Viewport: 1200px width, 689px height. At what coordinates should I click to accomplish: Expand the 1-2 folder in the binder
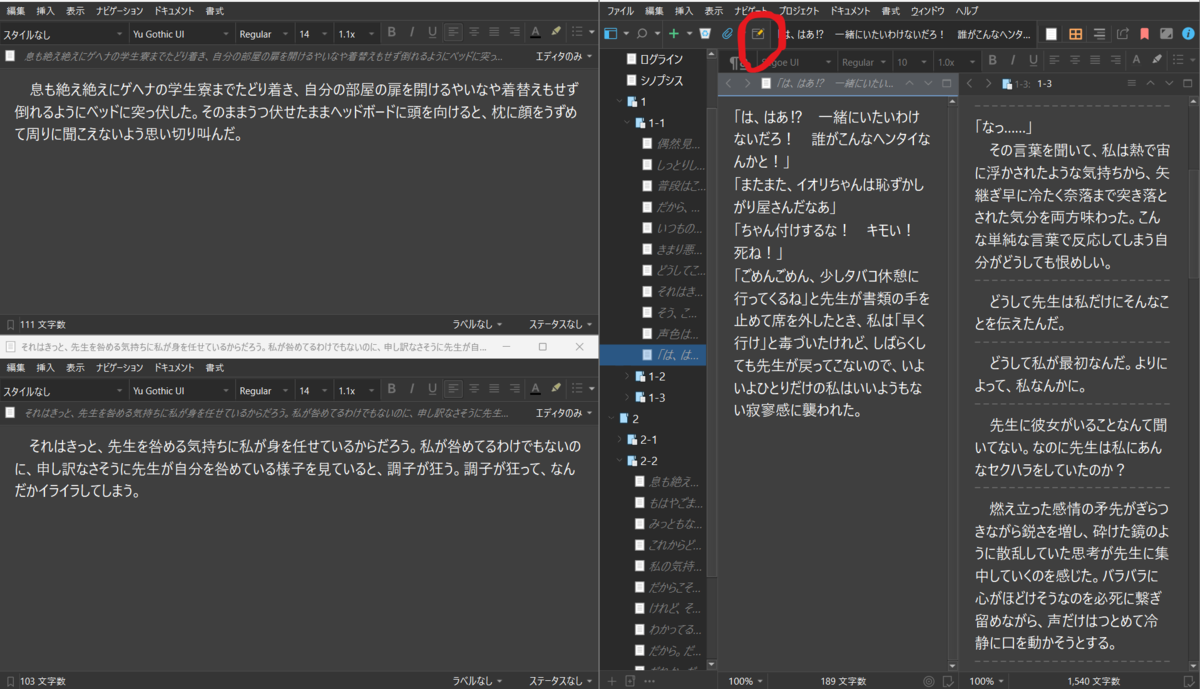coord(629,375)
